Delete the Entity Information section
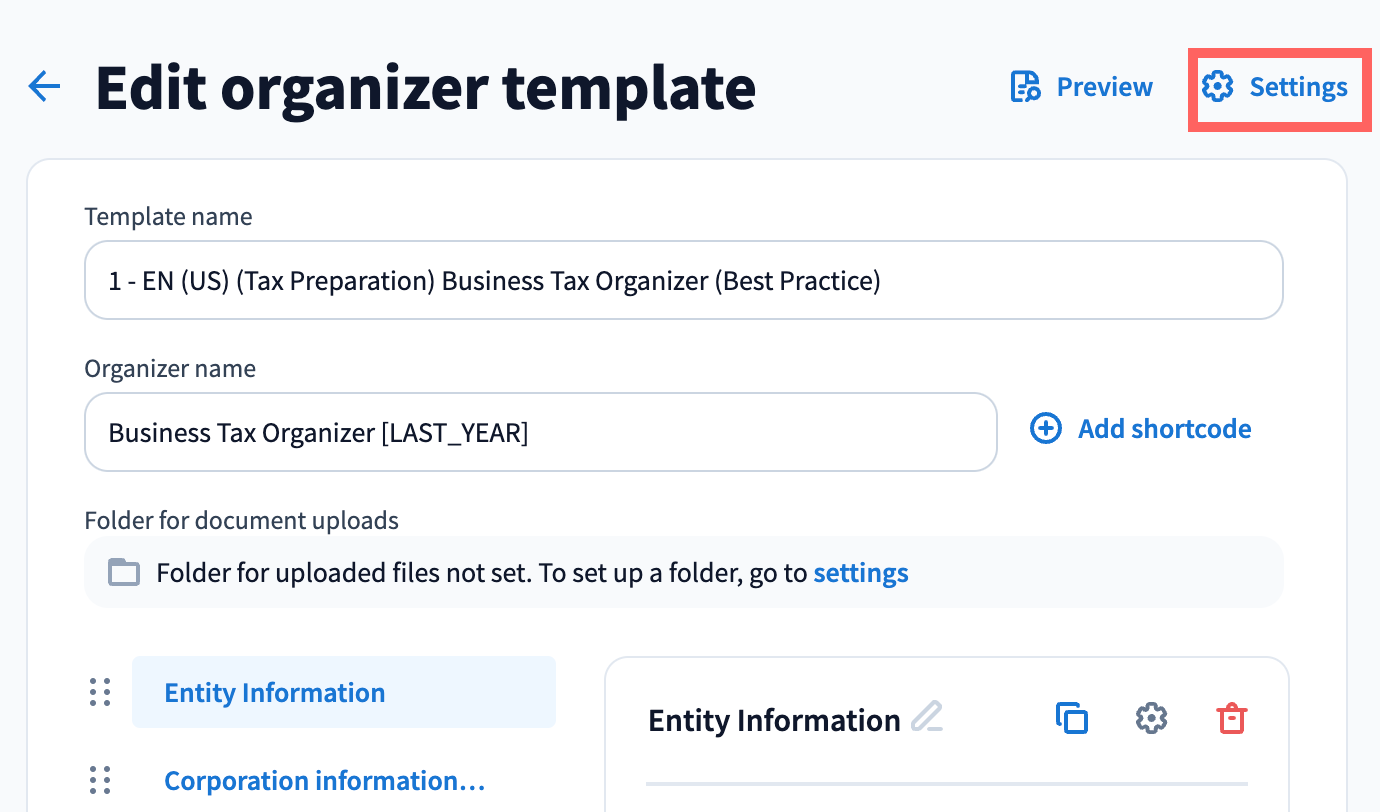The width and height of the screenshot is (1380, 812). pyautogui.click(x=1231, y=718)
